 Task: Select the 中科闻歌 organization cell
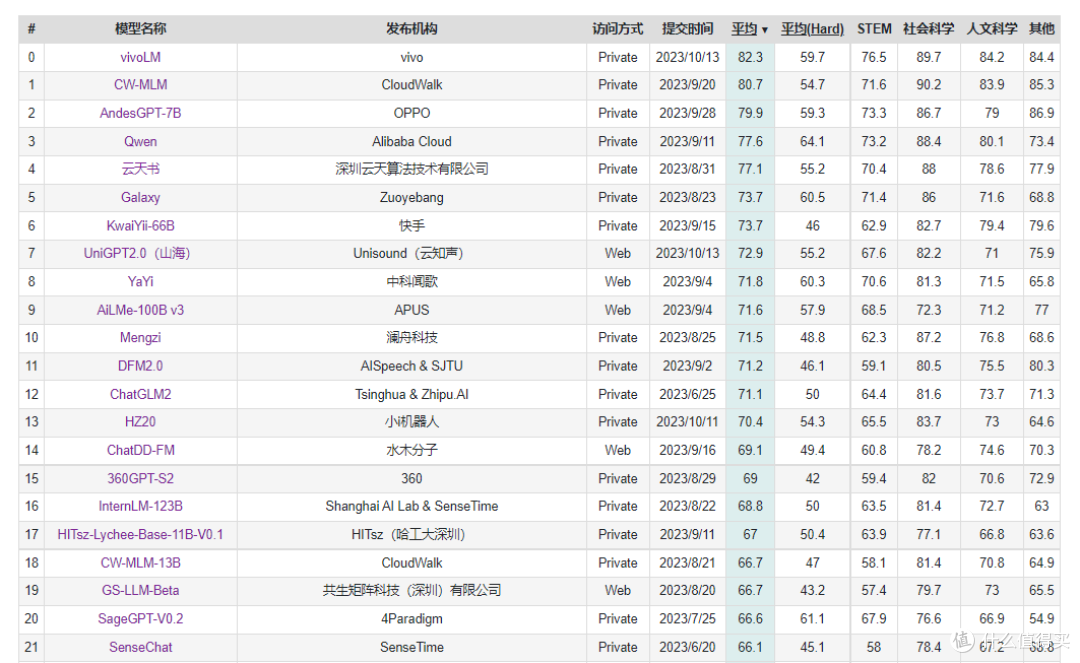[x=411, y=282]
